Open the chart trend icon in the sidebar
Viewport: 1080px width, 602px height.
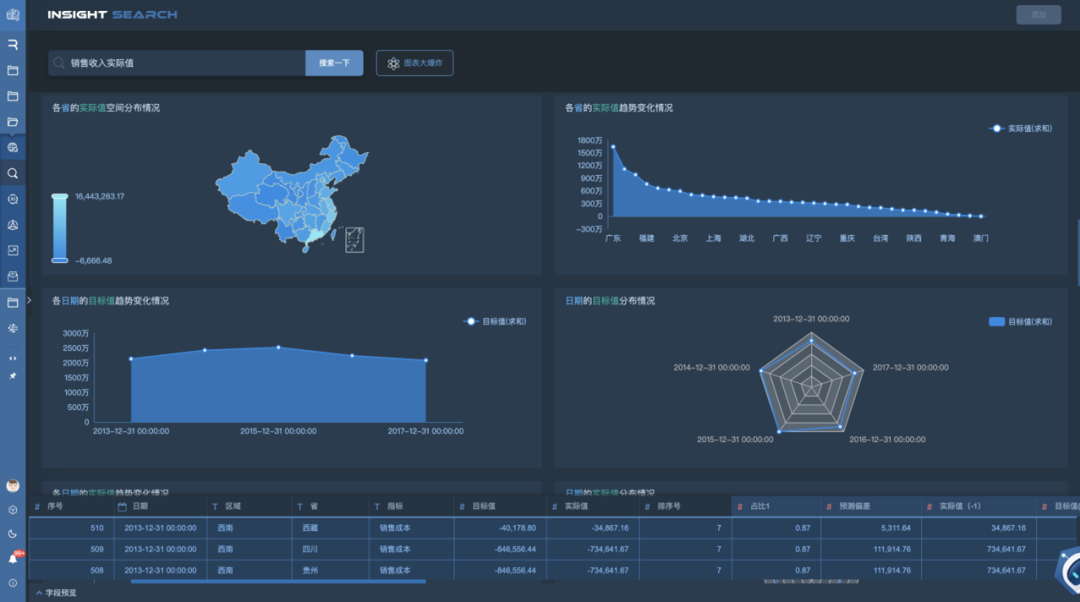click(x=13, y=250)
